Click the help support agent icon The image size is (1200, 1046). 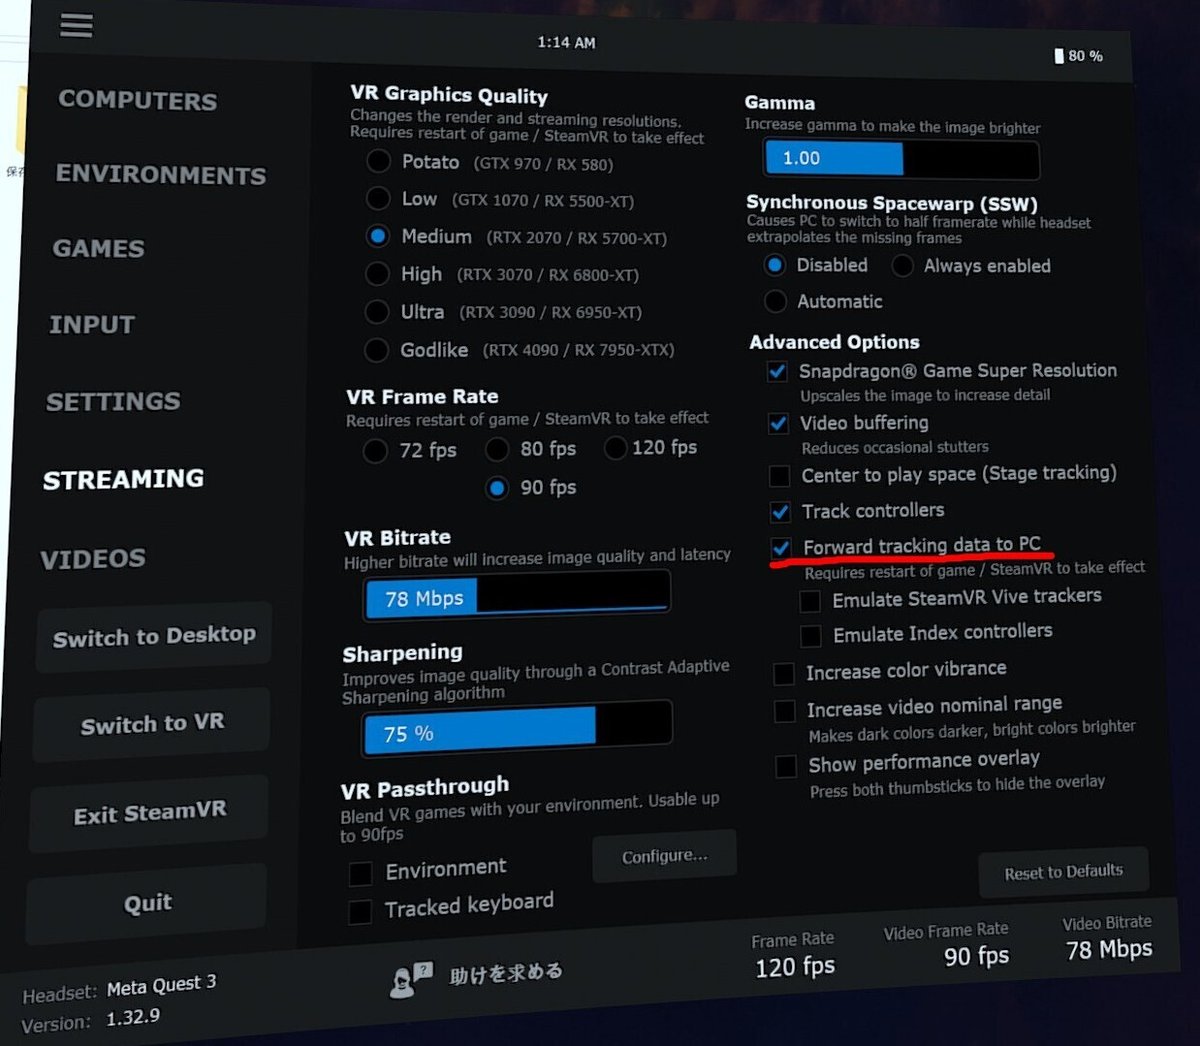pyautogui.click(x=411, y=979)
